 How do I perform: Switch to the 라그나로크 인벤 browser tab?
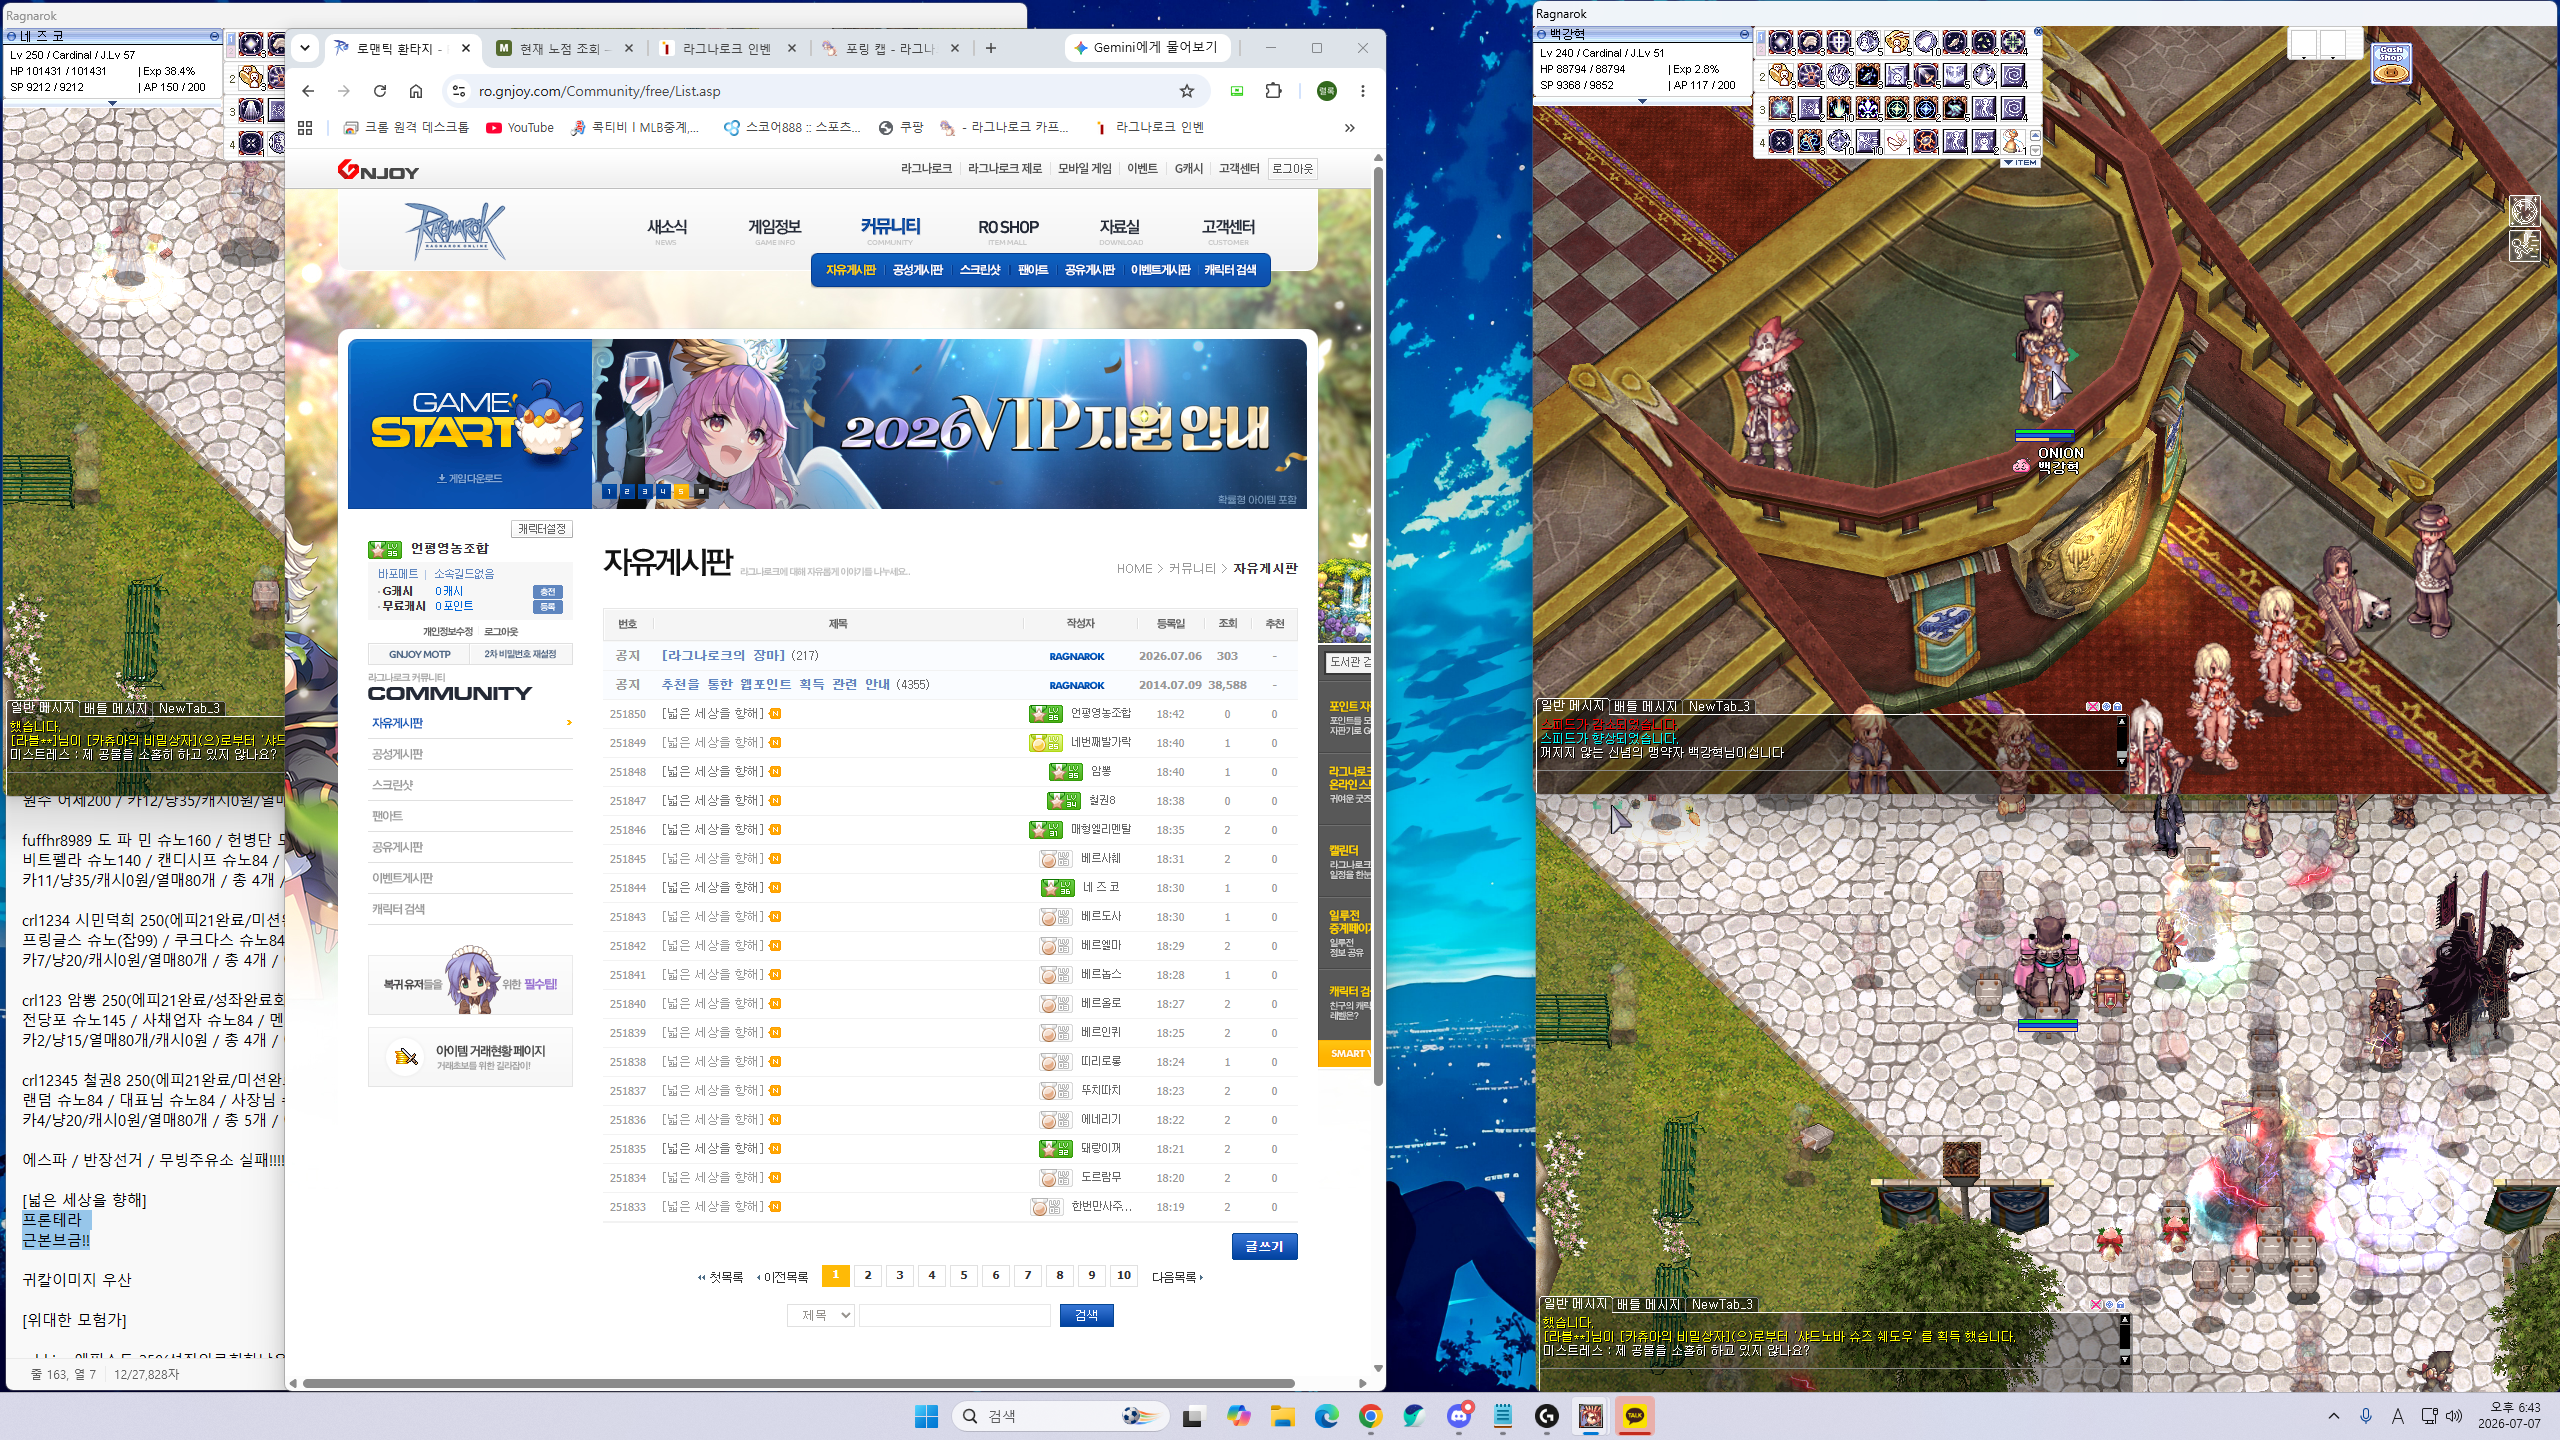(x=726, y=48)
